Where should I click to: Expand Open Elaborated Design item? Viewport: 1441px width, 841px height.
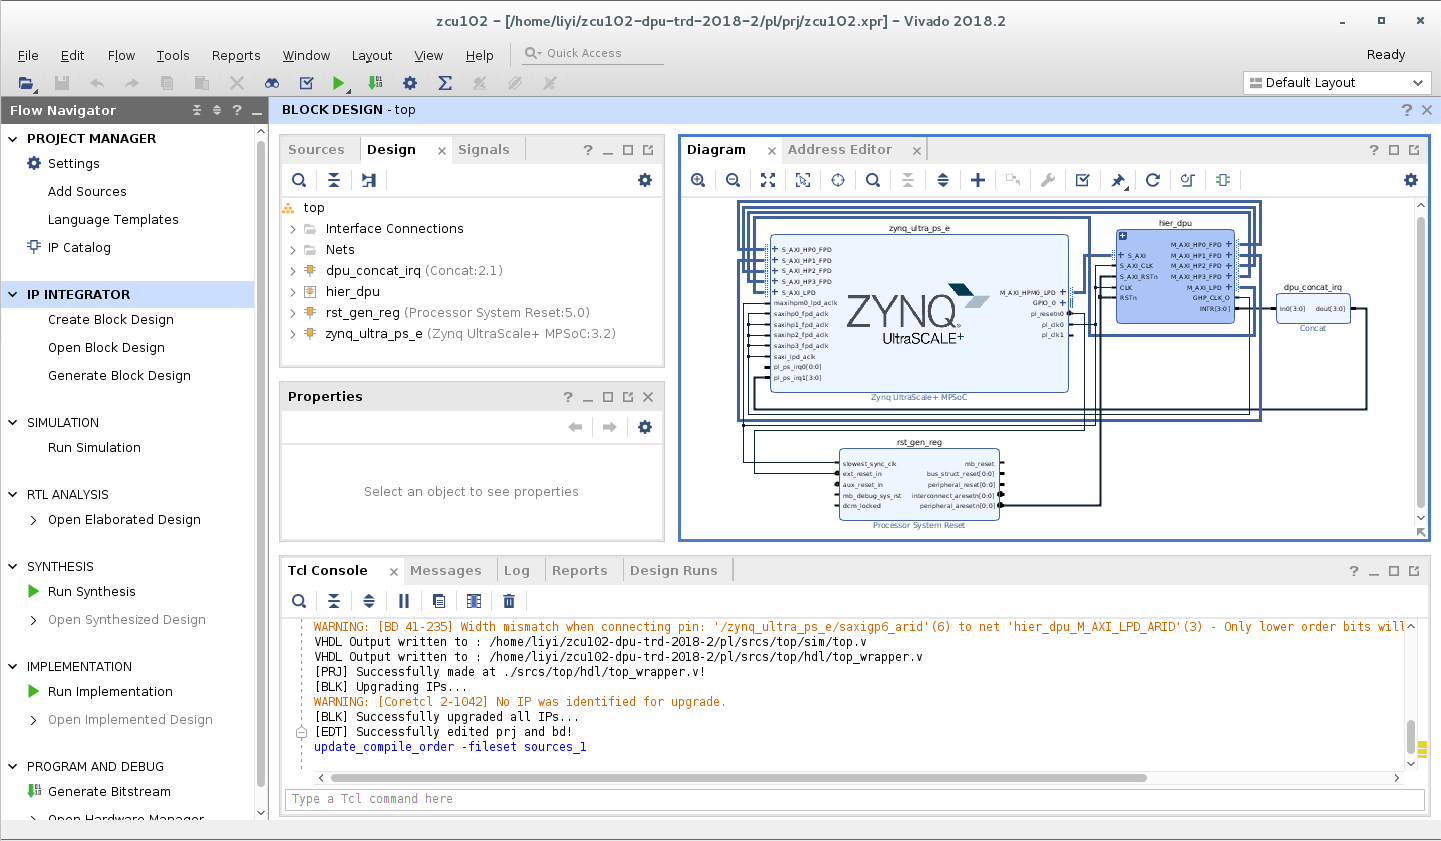[34, 520]
